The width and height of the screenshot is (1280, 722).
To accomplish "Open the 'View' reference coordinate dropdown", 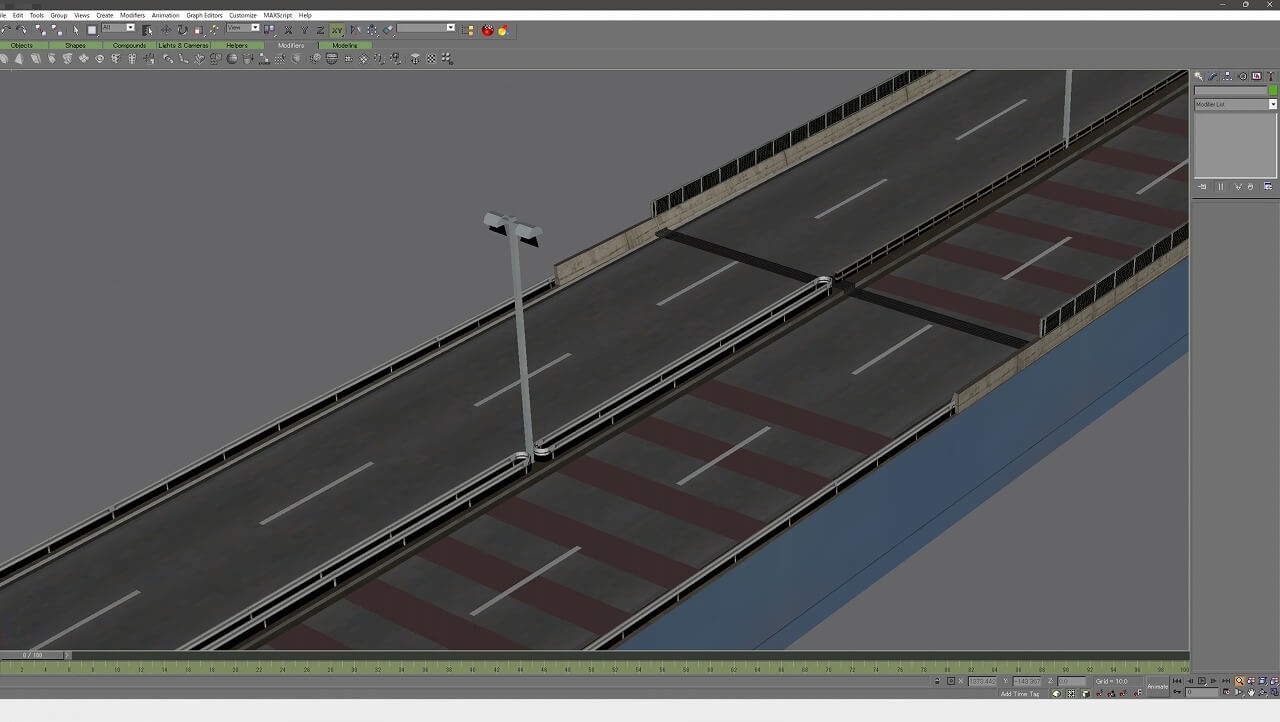I will point(254,28).
